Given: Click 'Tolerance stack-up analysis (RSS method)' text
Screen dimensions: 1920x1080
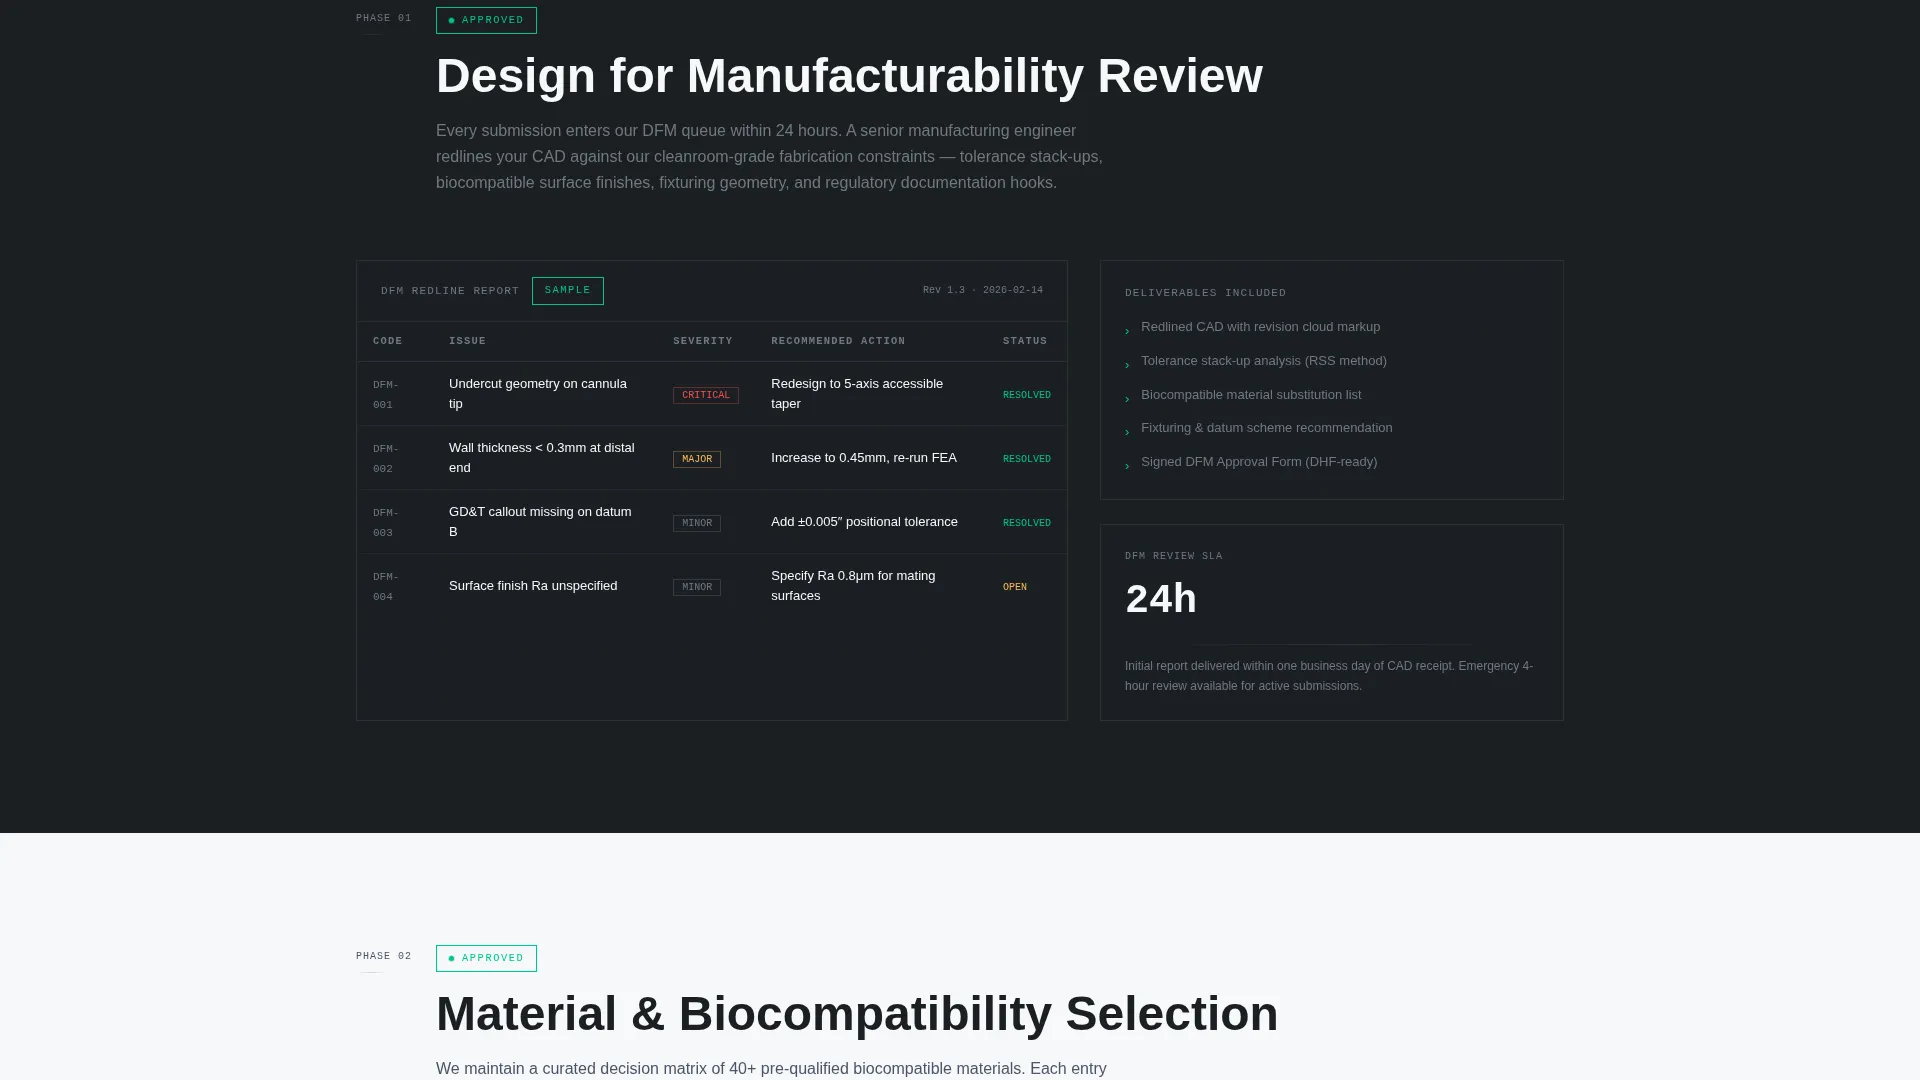Looking at the screenshot, I should pyautogui.click(x=1264, y=361).
